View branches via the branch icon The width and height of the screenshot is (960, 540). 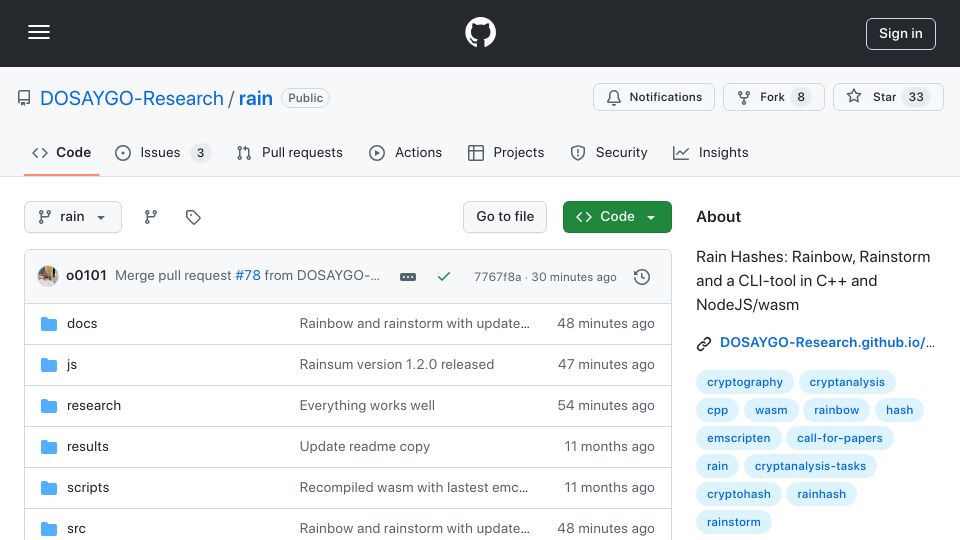pyautogui.click(x=151, y=217)
